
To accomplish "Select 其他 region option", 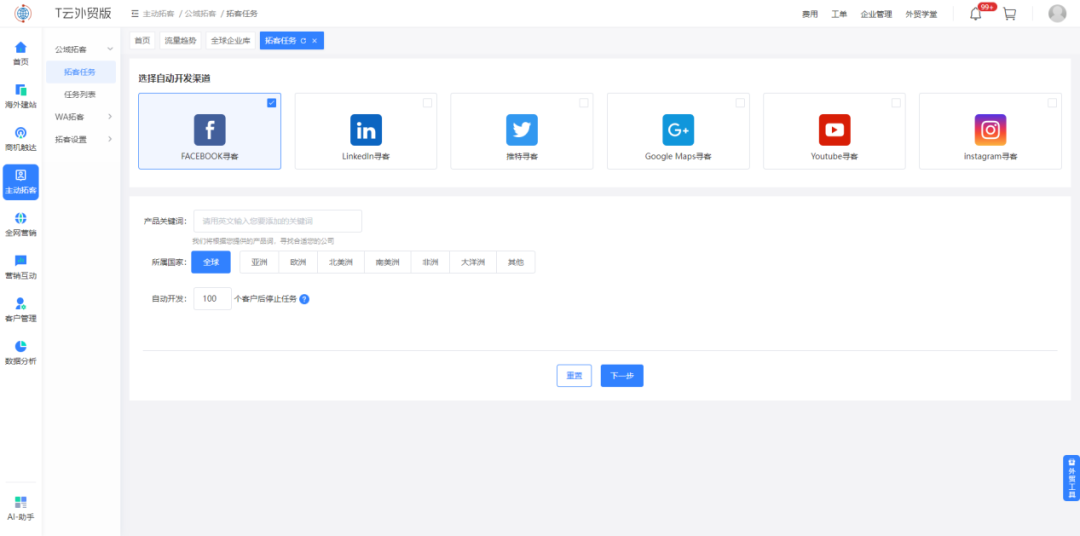I will (515, 262).
